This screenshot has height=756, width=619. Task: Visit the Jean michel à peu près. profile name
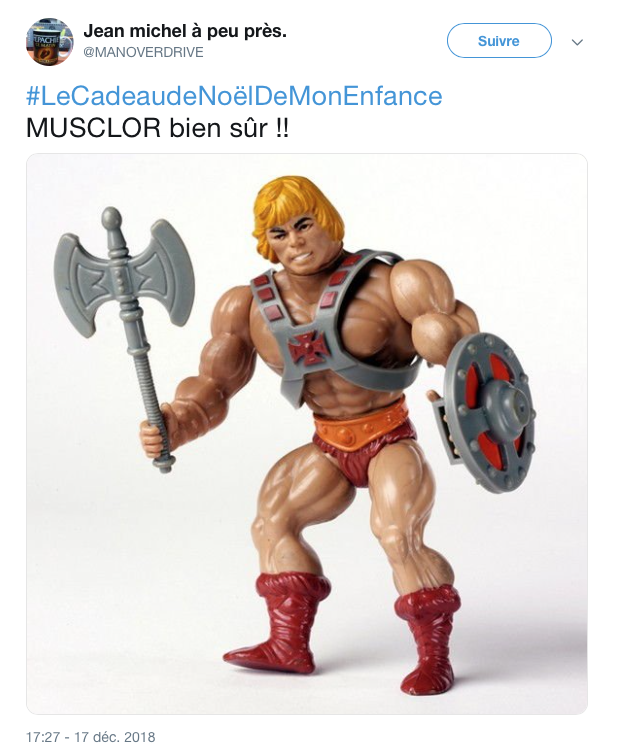(x=185, y=31)
